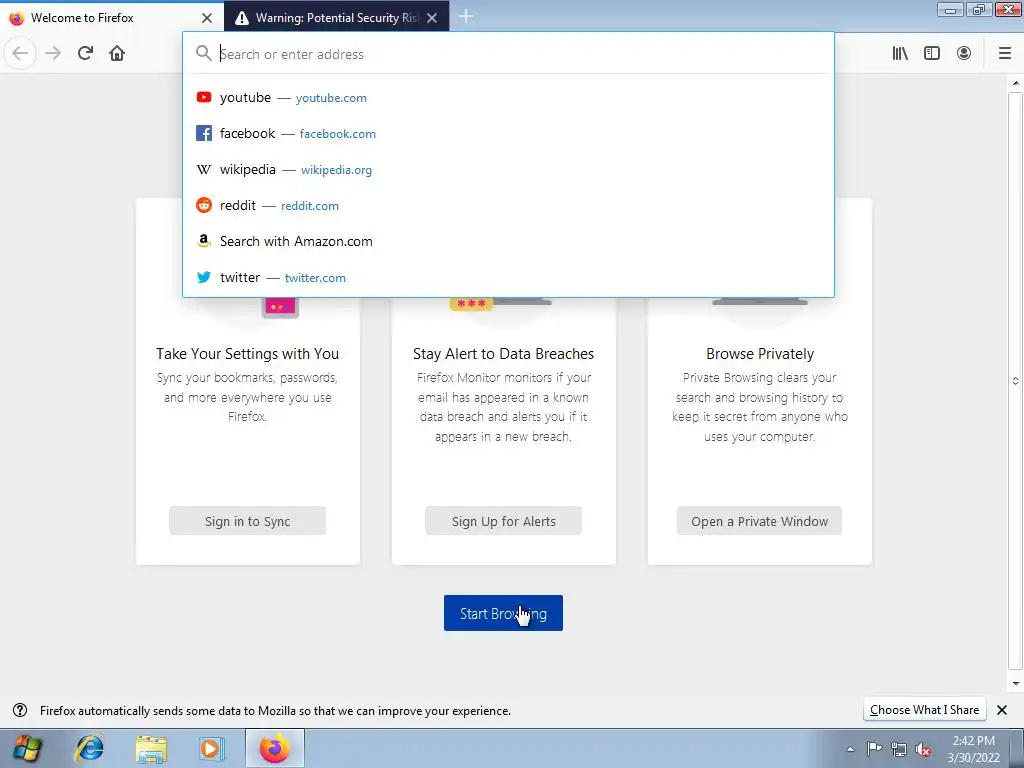Image resolution: width=1024 pixels, height=768 pixels.
Task: Click the Start Browsing button
Action: [x=504, y=613]
